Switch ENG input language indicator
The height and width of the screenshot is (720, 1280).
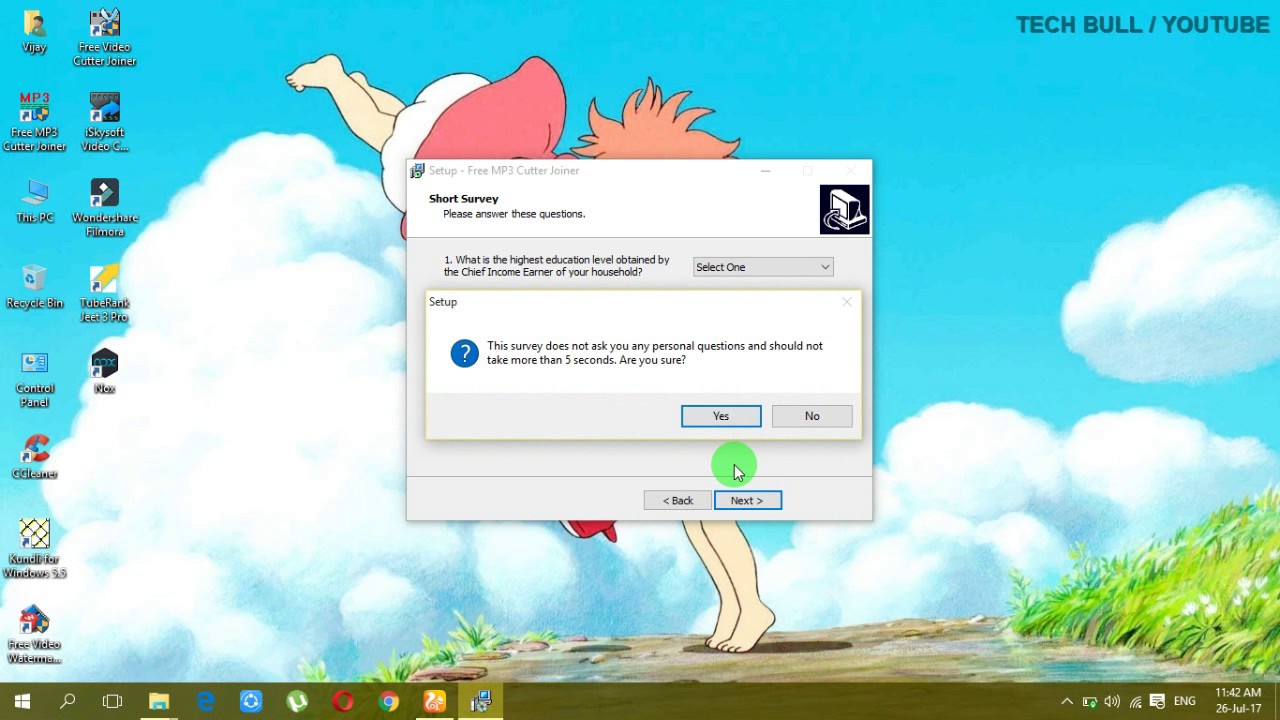click(x=1185, y=702)
